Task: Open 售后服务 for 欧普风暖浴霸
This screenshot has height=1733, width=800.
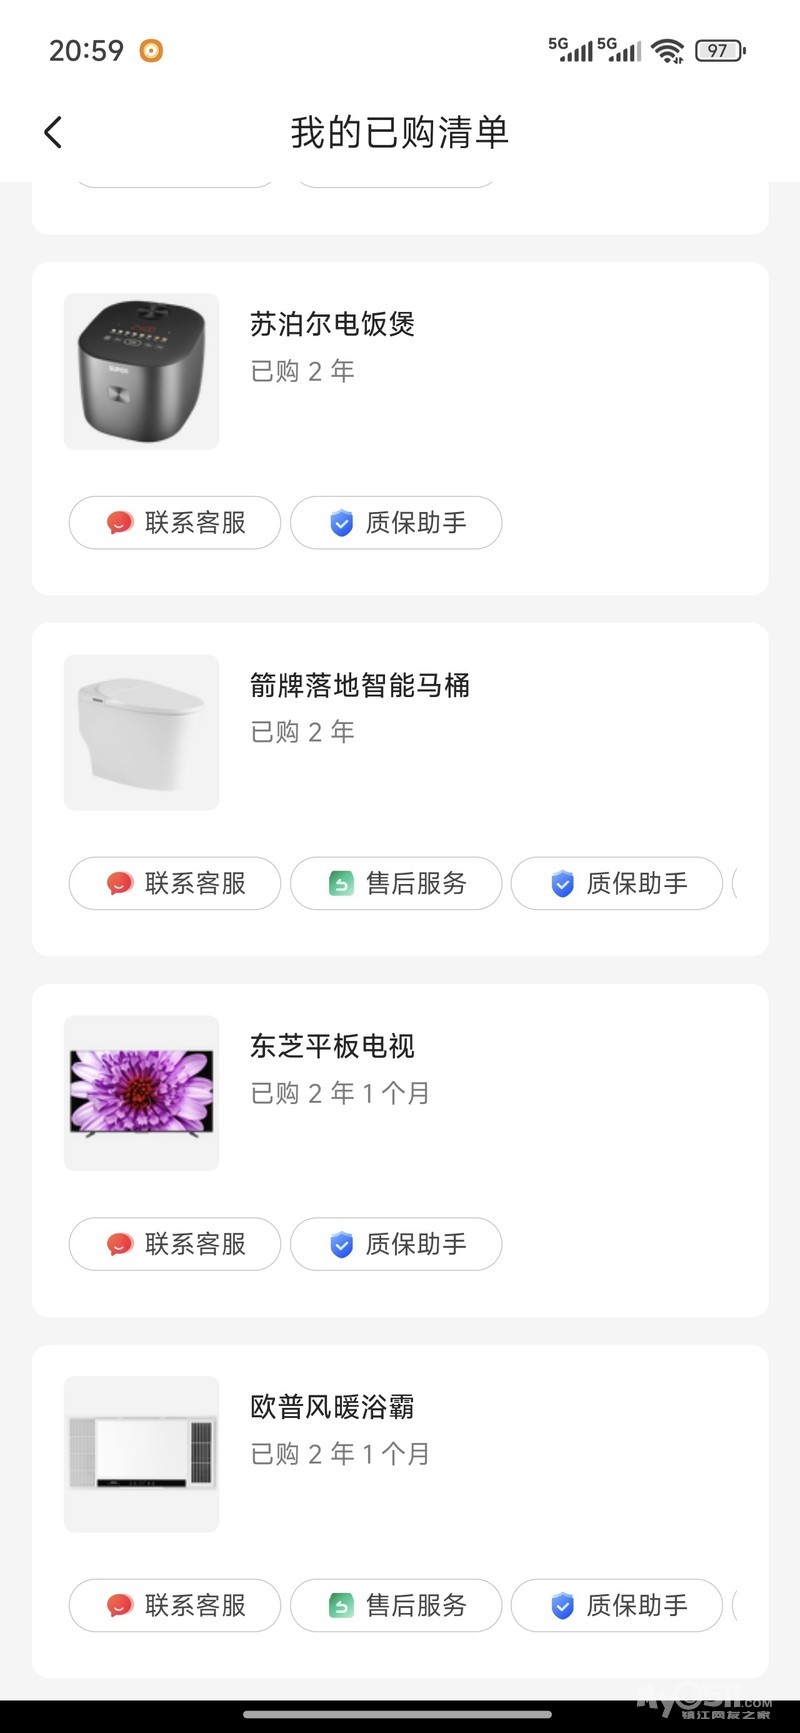Action: tap(396, 1606)
